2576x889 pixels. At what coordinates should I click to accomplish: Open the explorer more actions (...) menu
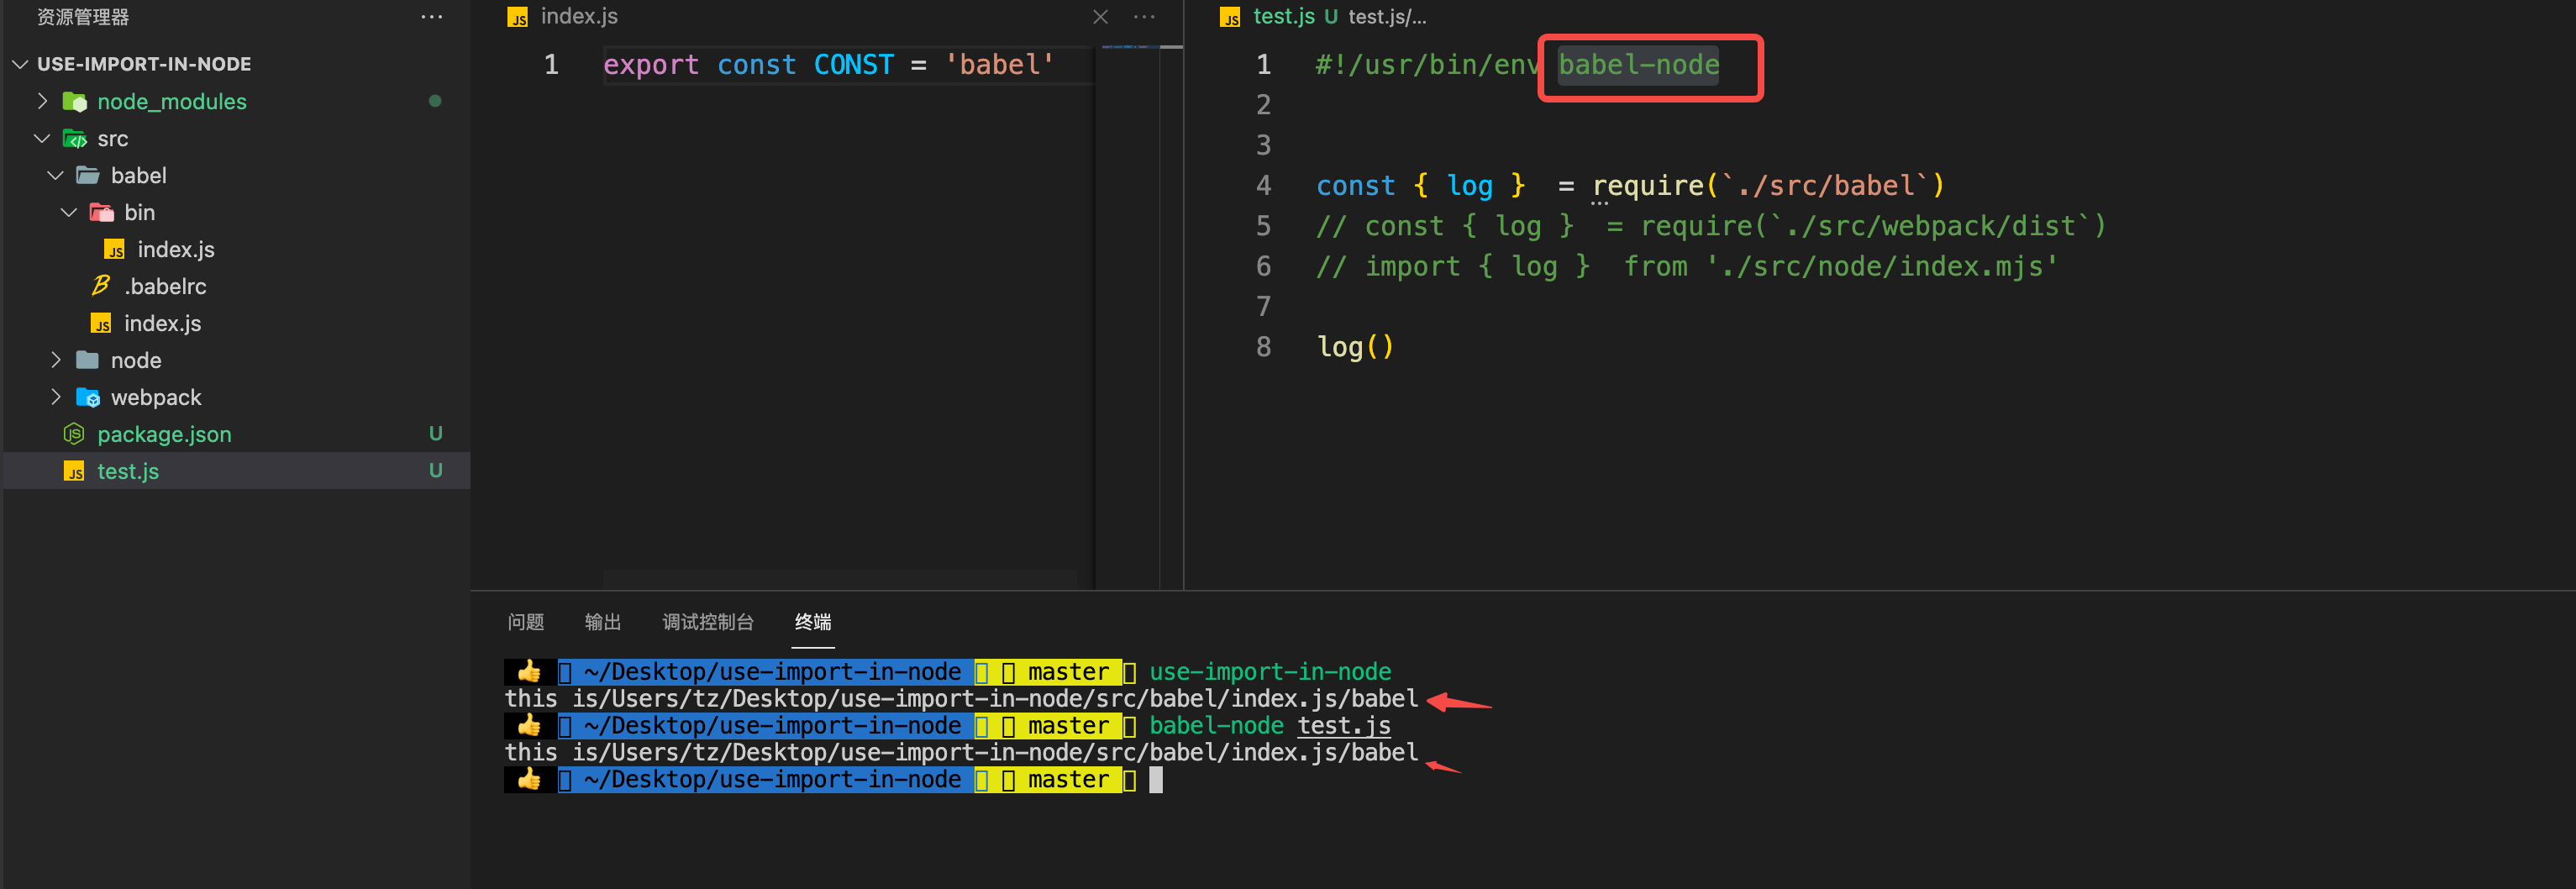[431, 16]
